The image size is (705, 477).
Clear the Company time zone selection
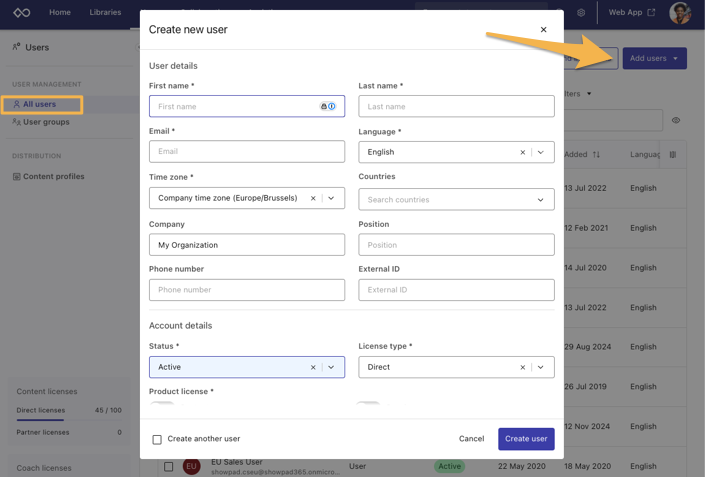[313, 198]
